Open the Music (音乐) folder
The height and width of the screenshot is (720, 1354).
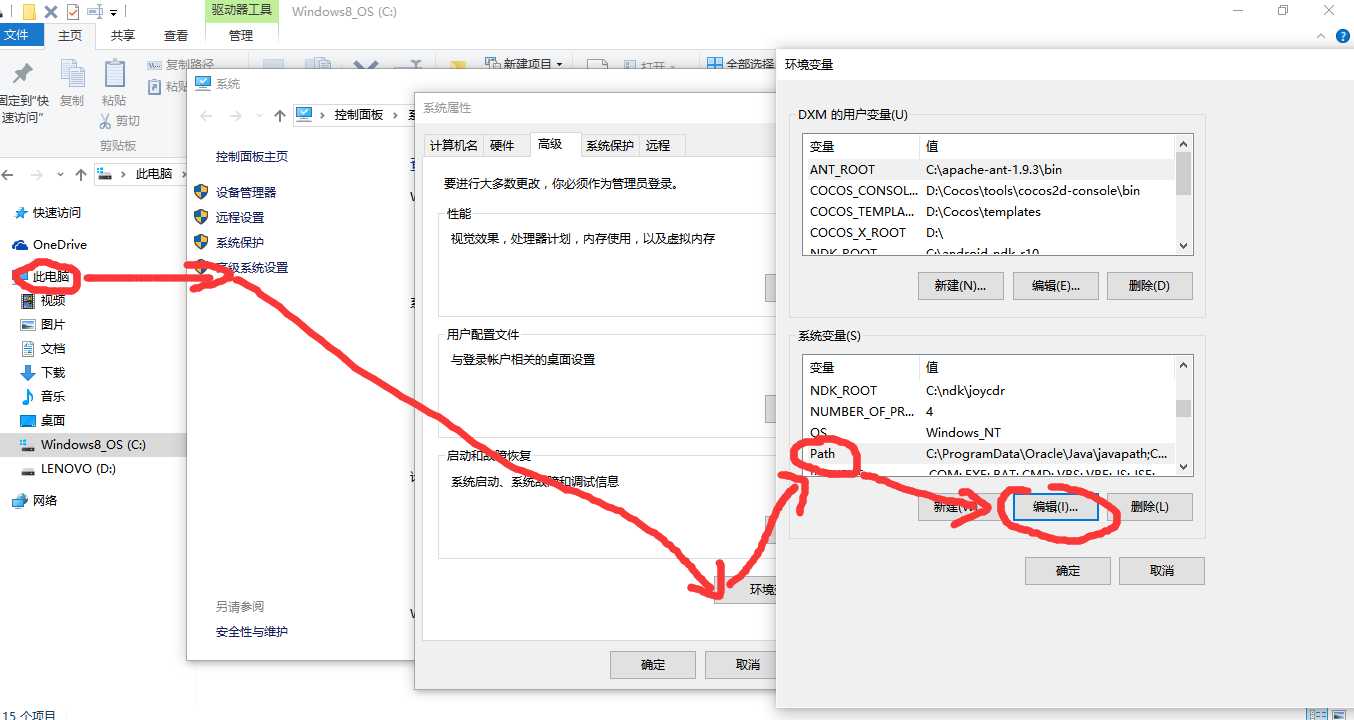[53, 396]
